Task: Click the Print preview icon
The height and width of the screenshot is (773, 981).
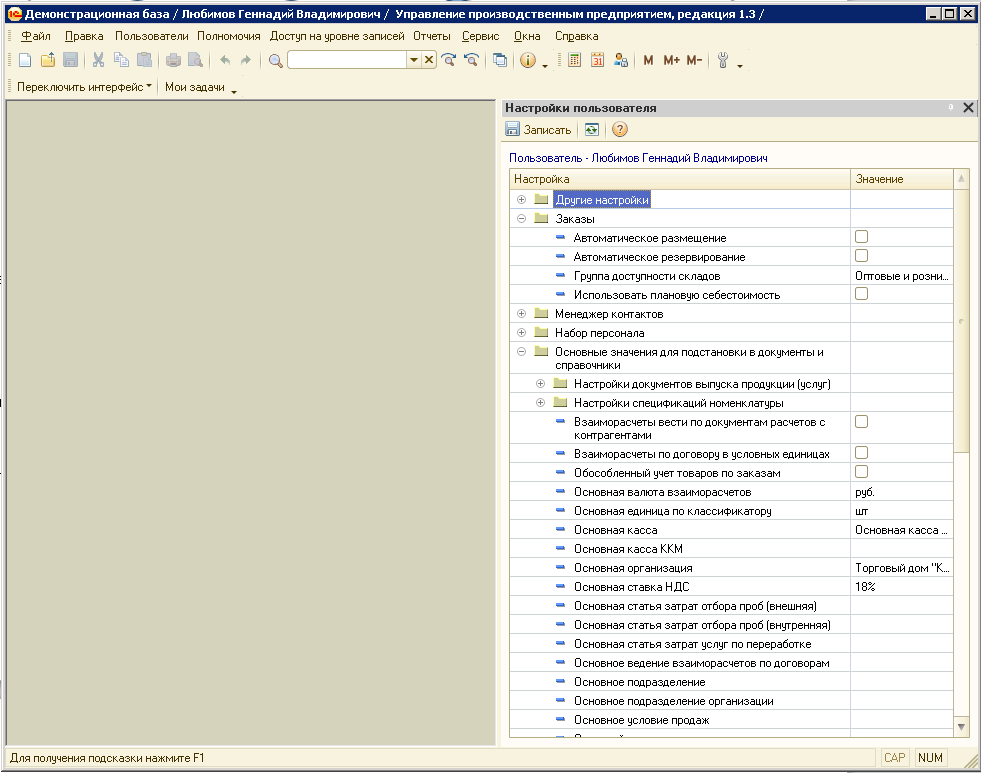Action: [x=196, y=60]
